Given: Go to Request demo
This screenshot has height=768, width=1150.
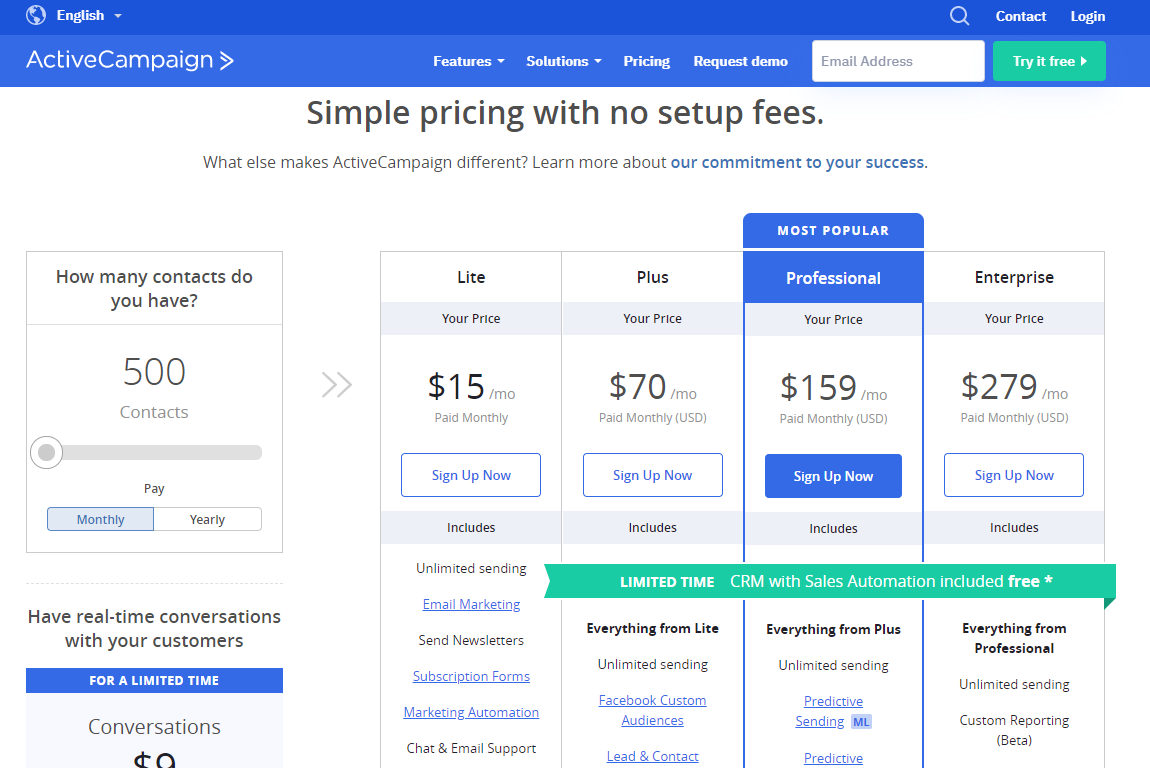Looking at the screenshot, I should pyautogui.click(x=740, y=61).
